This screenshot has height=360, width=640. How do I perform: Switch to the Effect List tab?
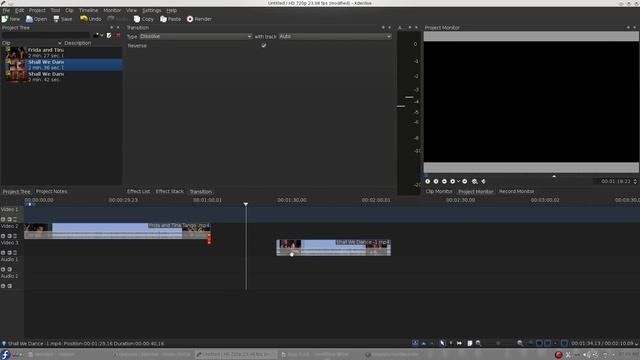click(138, 191)
